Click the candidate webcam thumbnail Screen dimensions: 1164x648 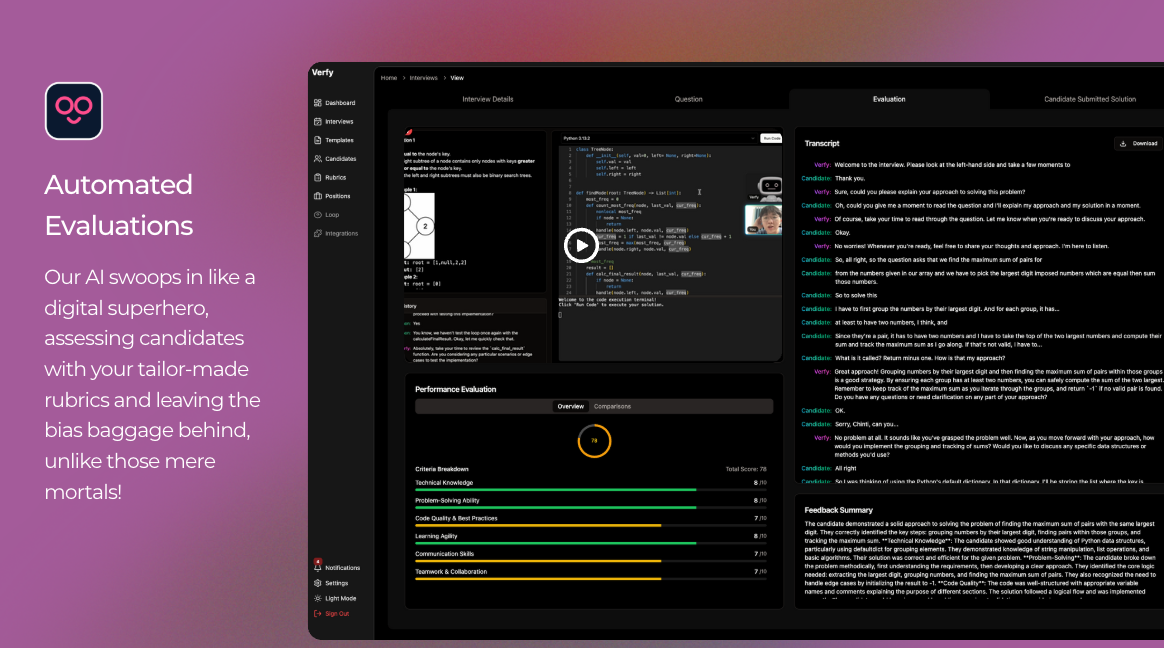coord(763,220)
